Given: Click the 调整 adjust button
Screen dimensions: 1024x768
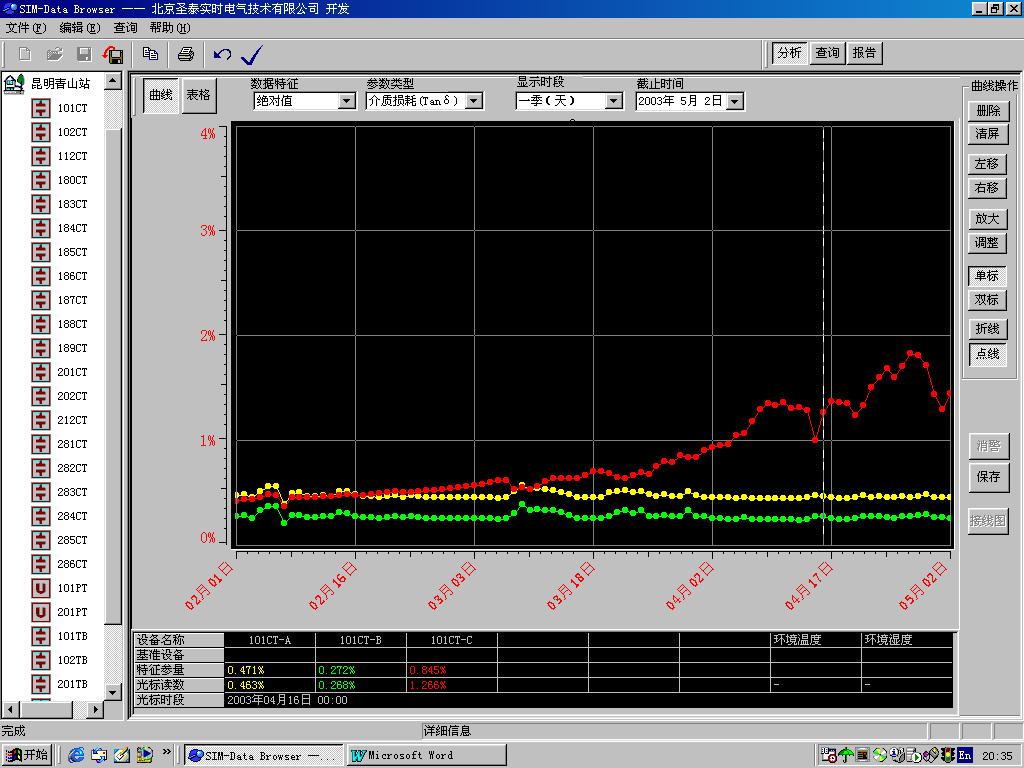Looking at the screenshot, I should [987, 243].
